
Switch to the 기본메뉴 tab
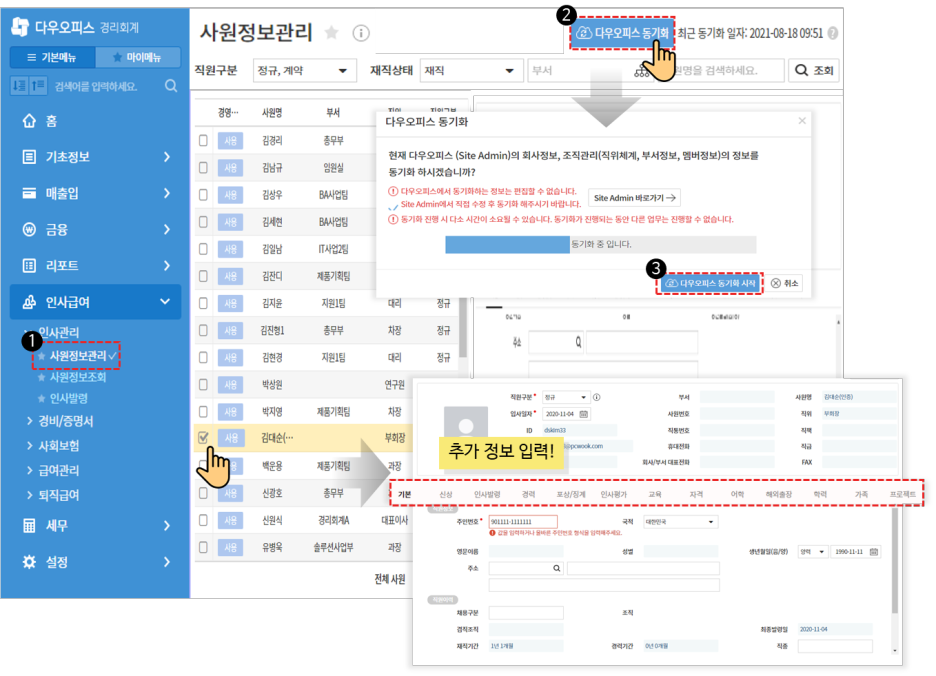(x=52, y=57)
